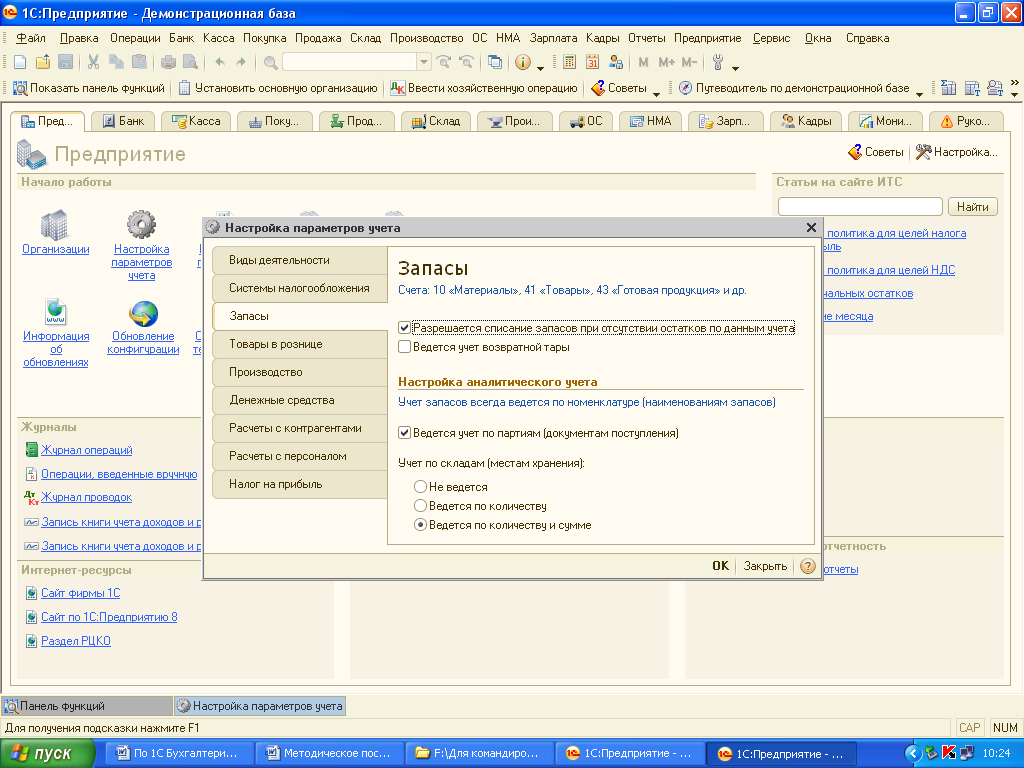The height and width of the screenshot is (768, 1024).
Task: Click the Cut scissors toolbar icon
Action: coord(93,62)
